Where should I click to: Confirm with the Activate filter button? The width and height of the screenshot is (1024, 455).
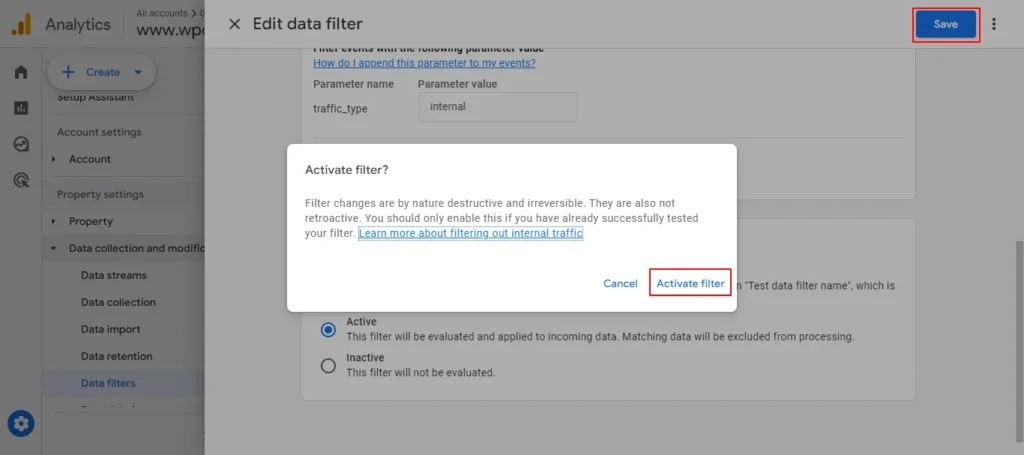pyautogui.click(x=690, y=283)
